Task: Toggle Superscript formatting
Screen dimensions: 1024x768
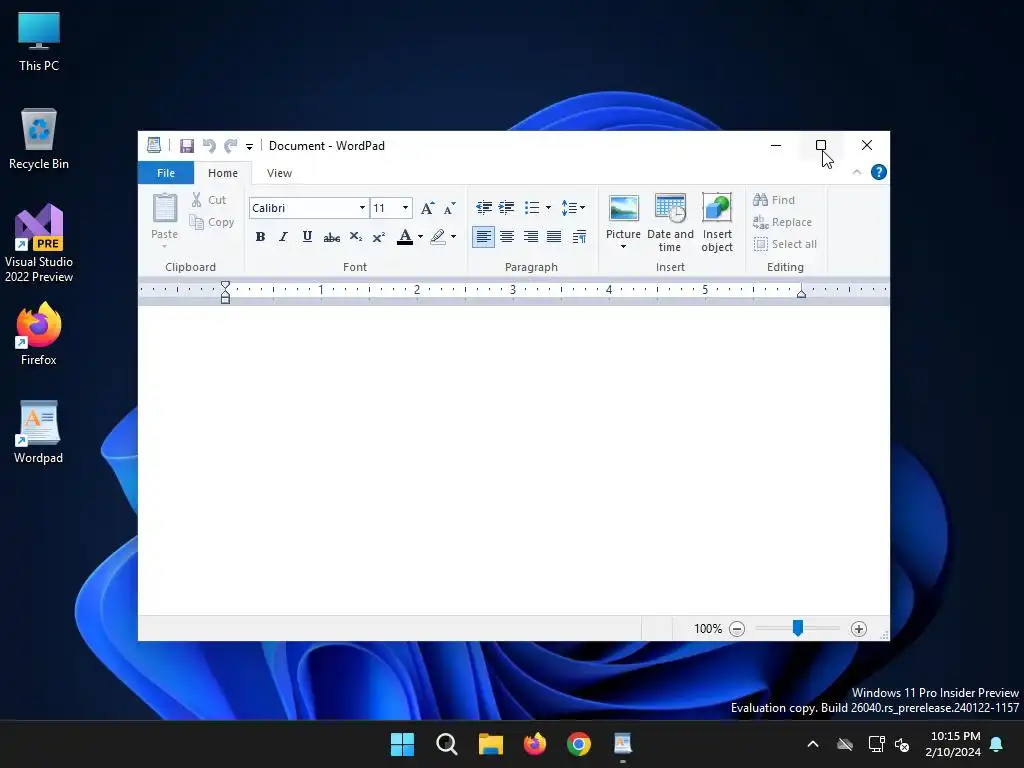Action: 379,236
